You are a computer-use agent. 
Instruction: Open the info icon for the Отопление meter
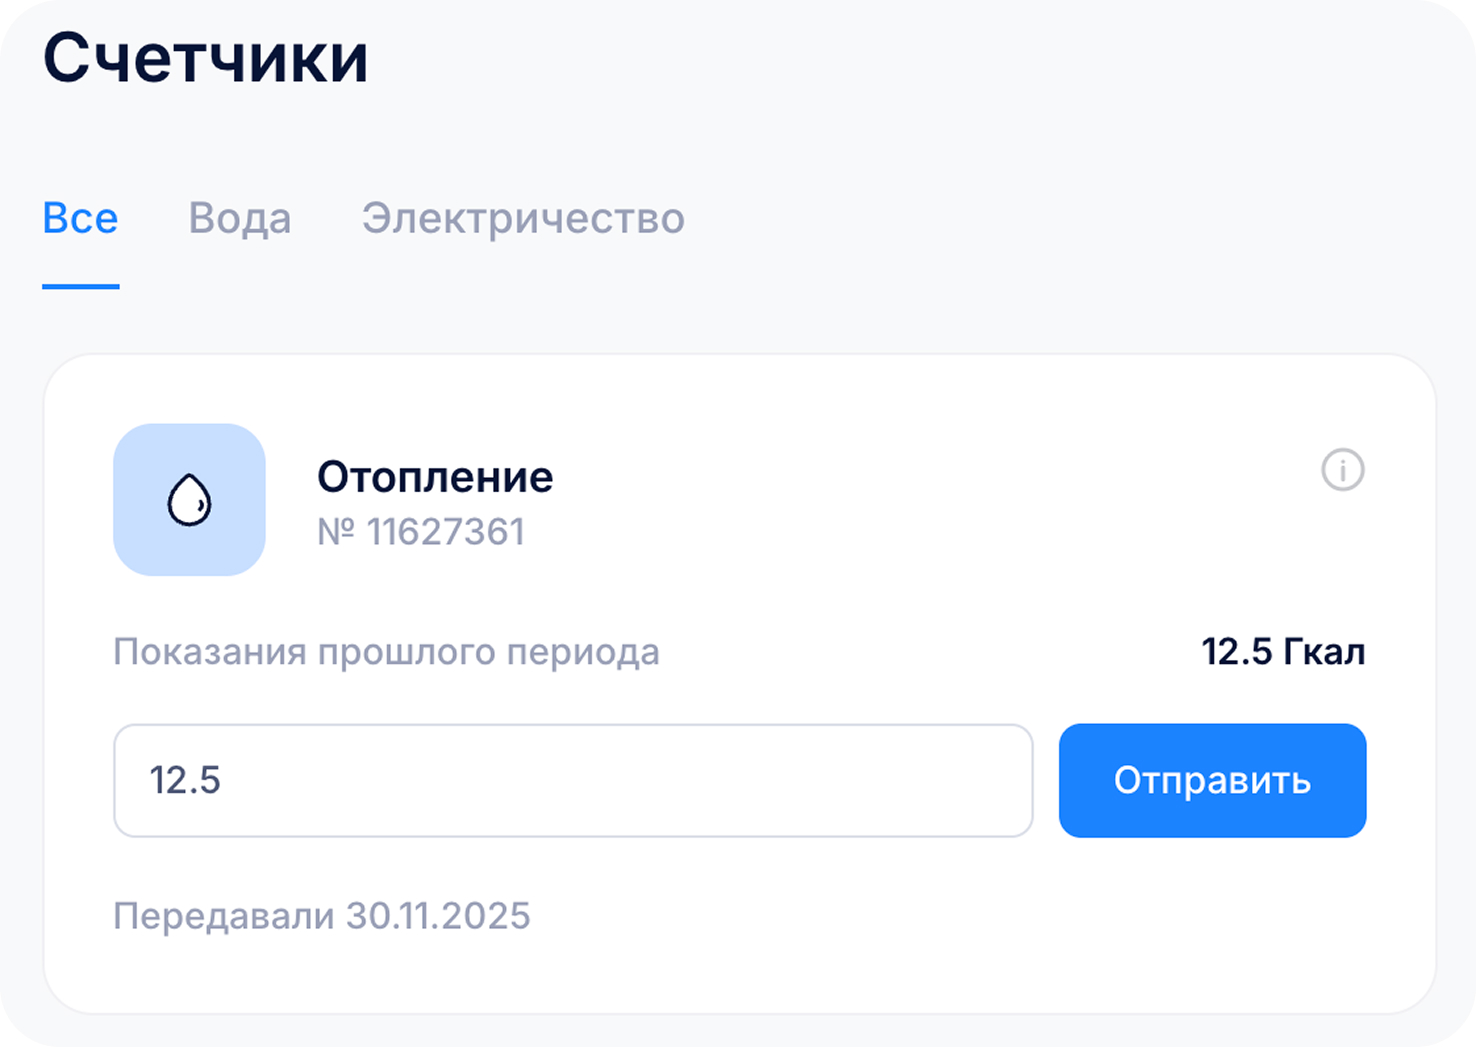pyautogui.click(x=1342, y=469)
